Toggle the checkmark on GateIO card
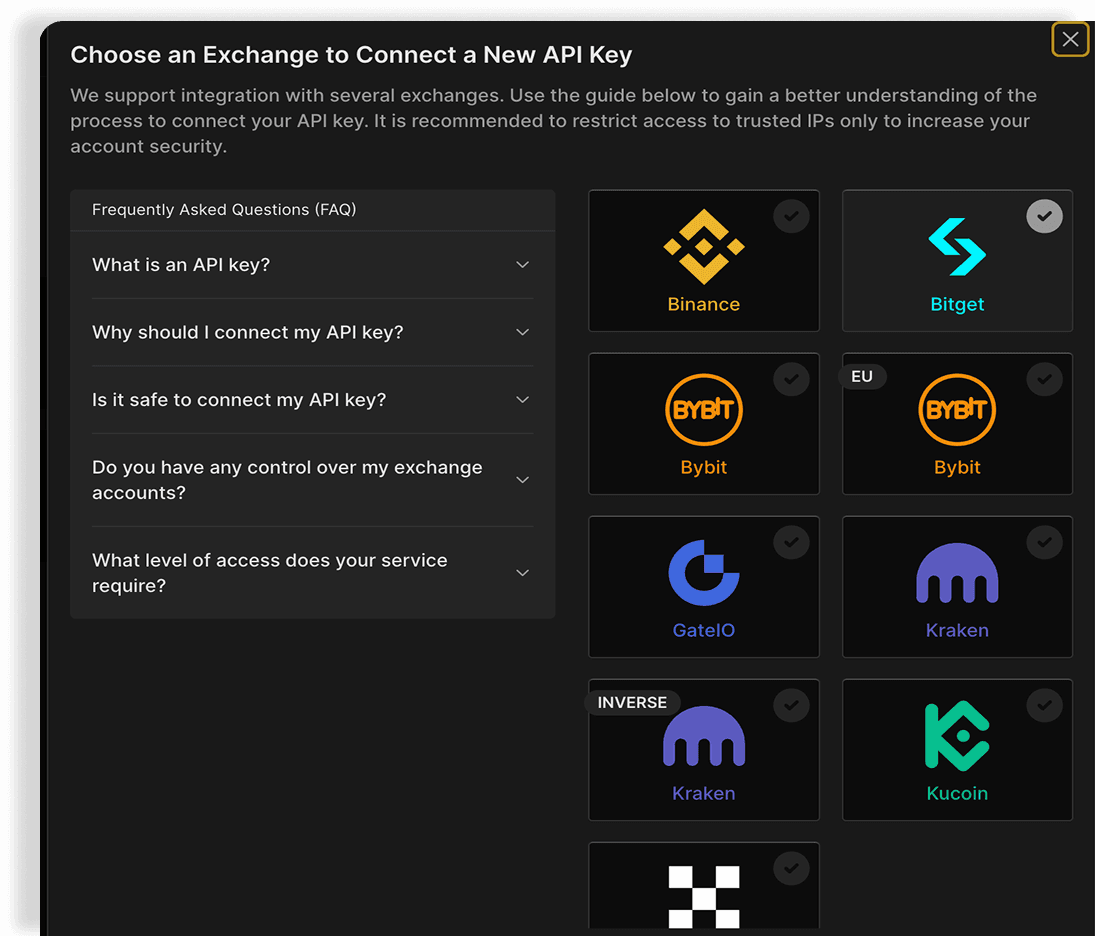1095x936 pixels. coord(791,542)
